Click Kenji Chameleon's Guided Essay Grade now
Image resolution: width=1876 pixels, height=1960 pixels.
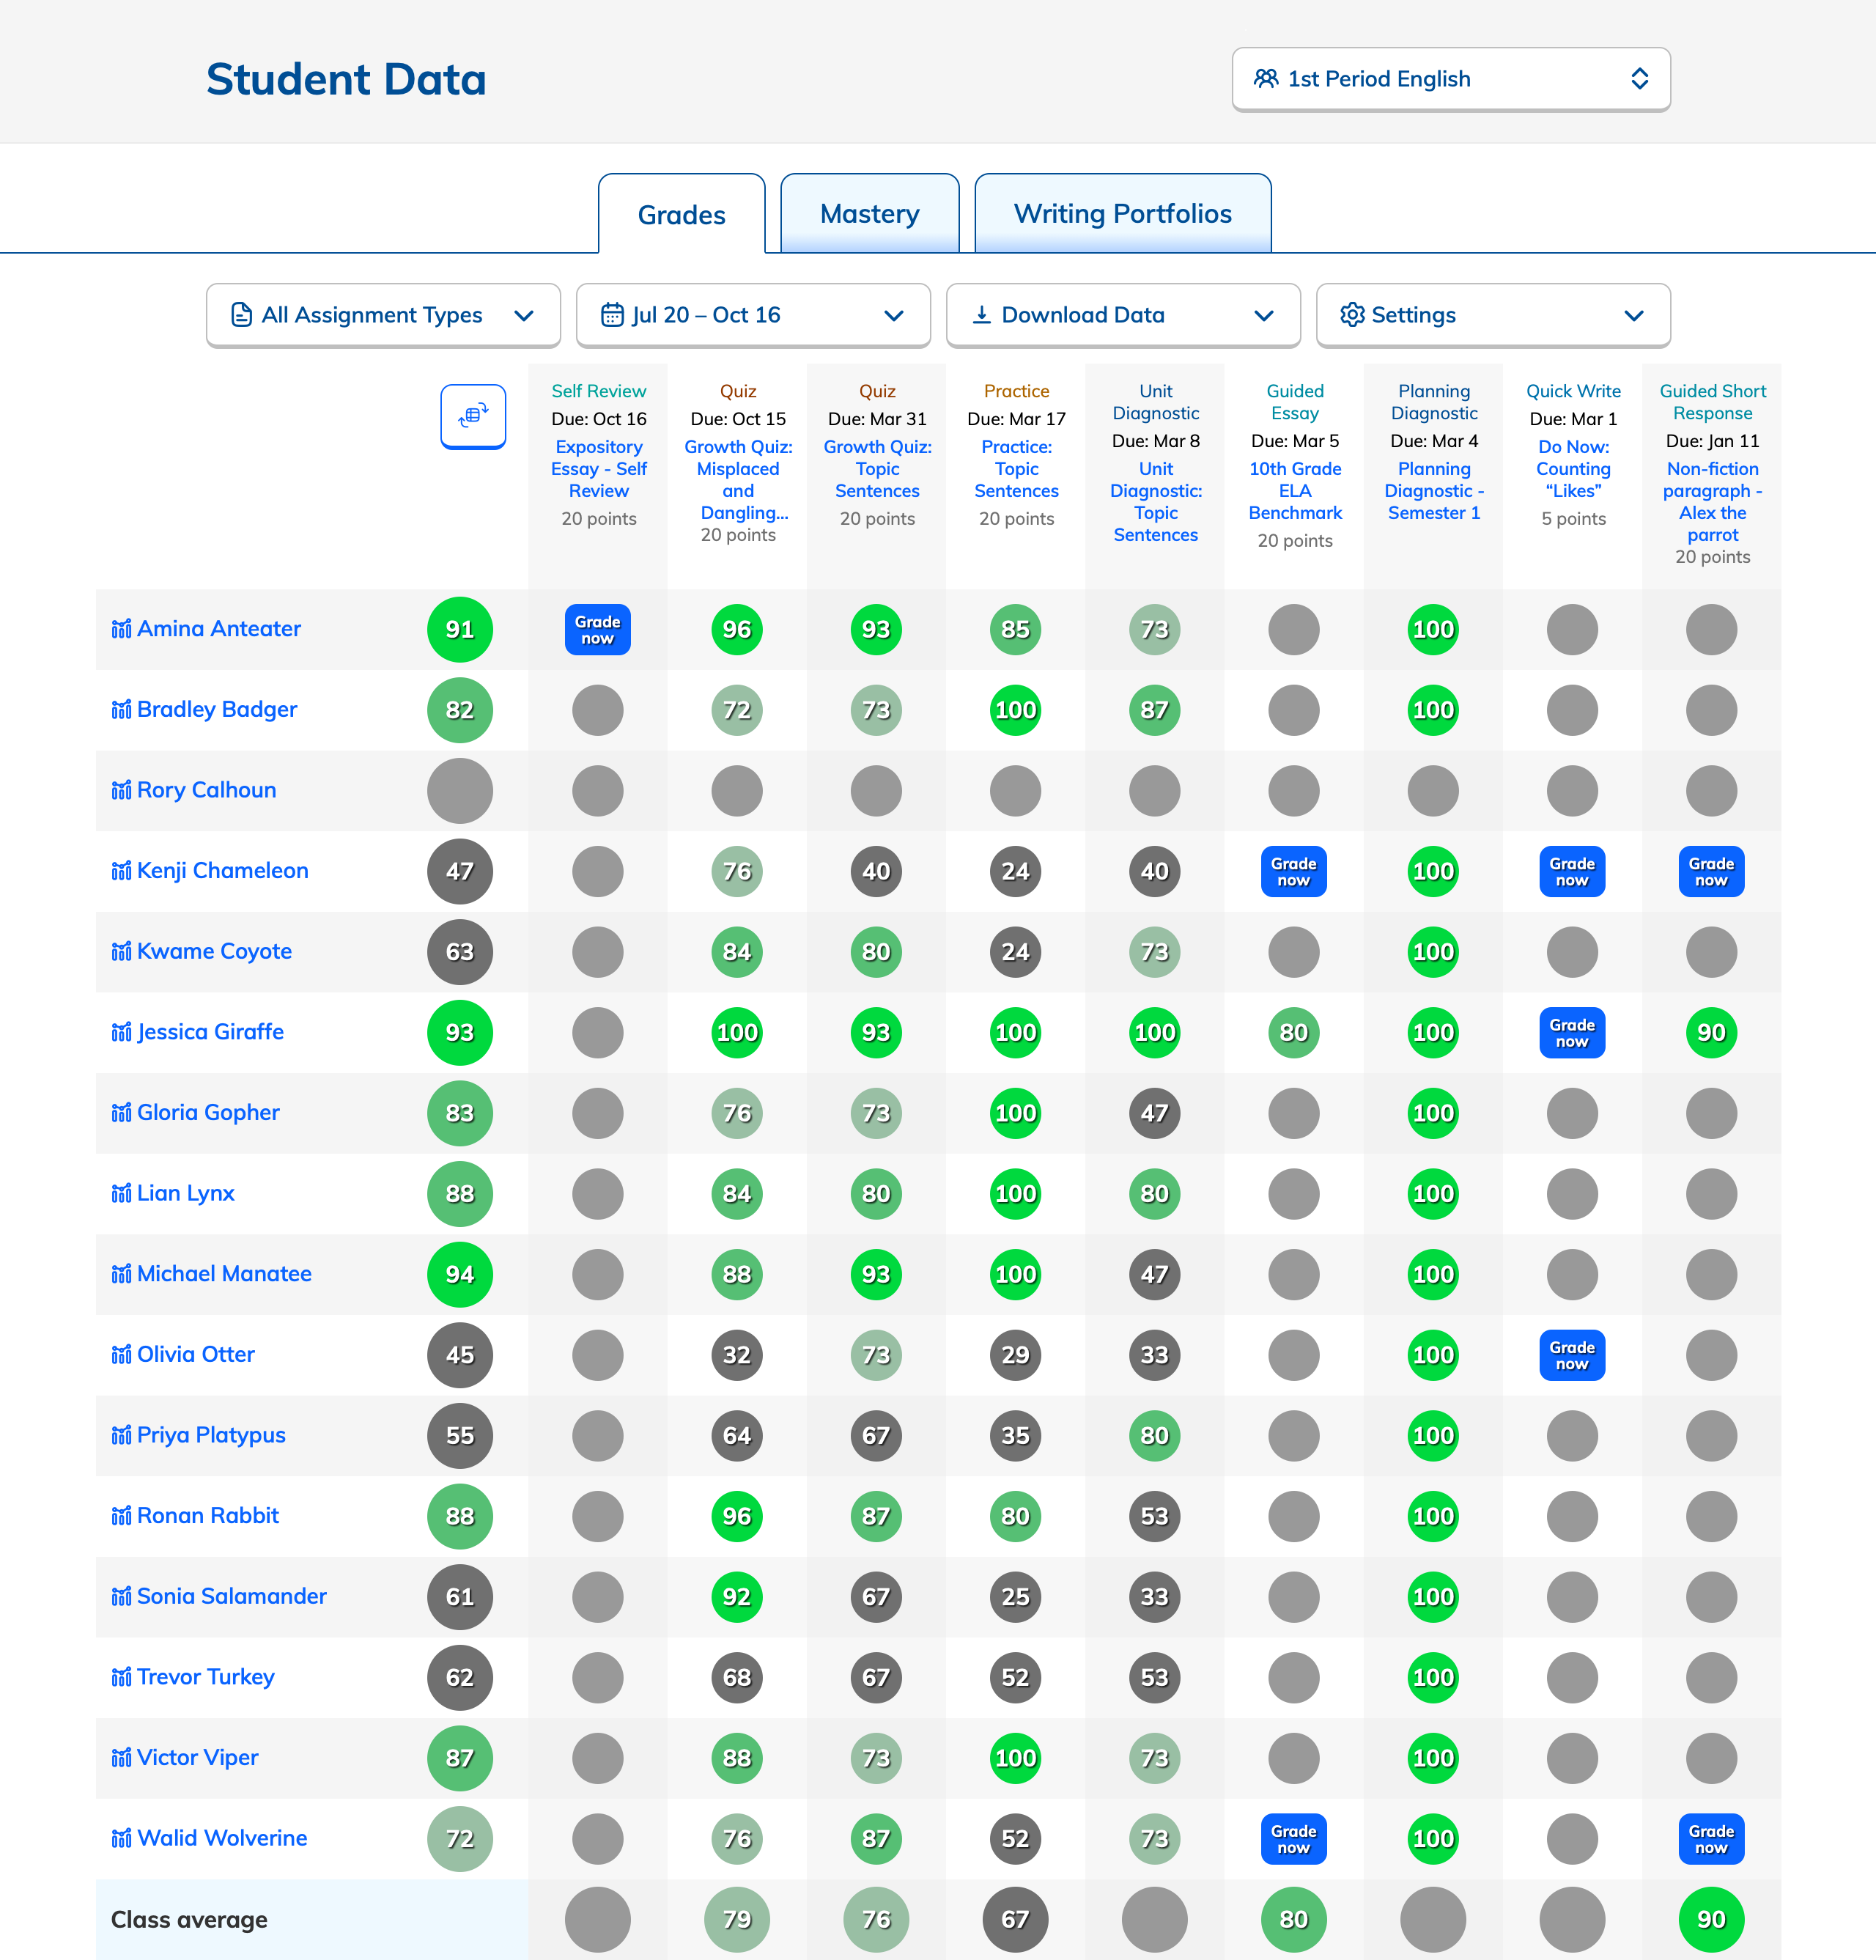point(1293,871)
